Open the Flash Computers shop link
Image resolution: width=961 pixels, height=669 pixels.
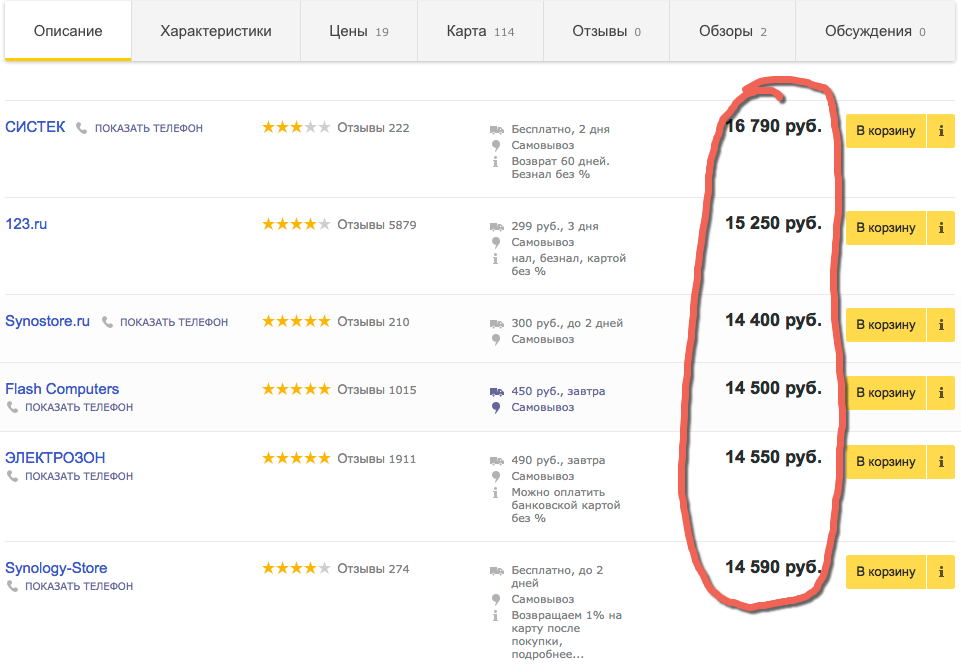pyautogui.click(x=62, y=389)
